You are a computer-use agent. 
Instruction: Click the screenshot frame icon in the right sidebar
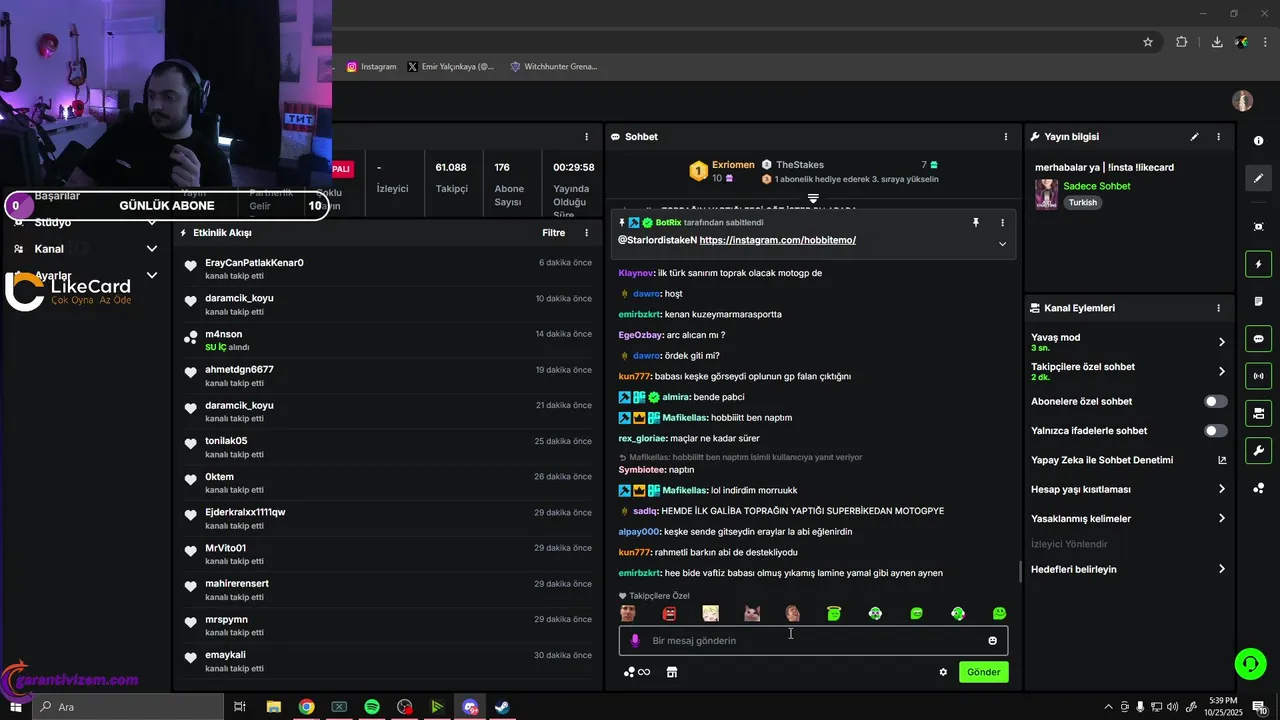click(1259, 227)
